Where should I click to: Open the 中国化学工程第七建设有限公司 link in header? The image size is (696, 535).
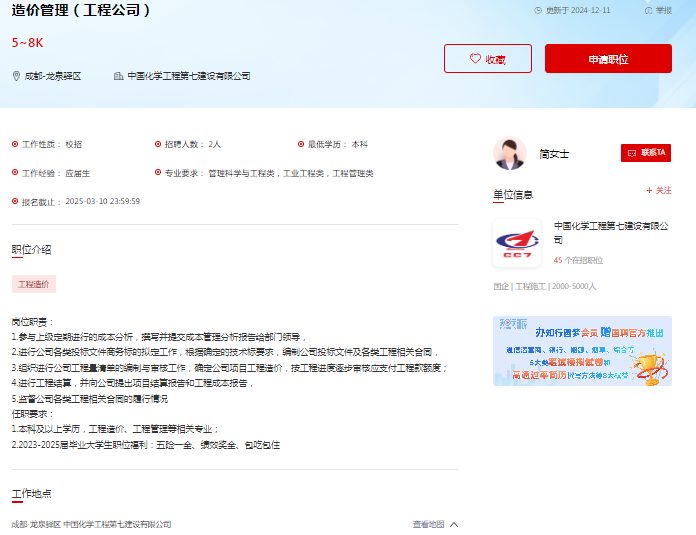point(189,76)
